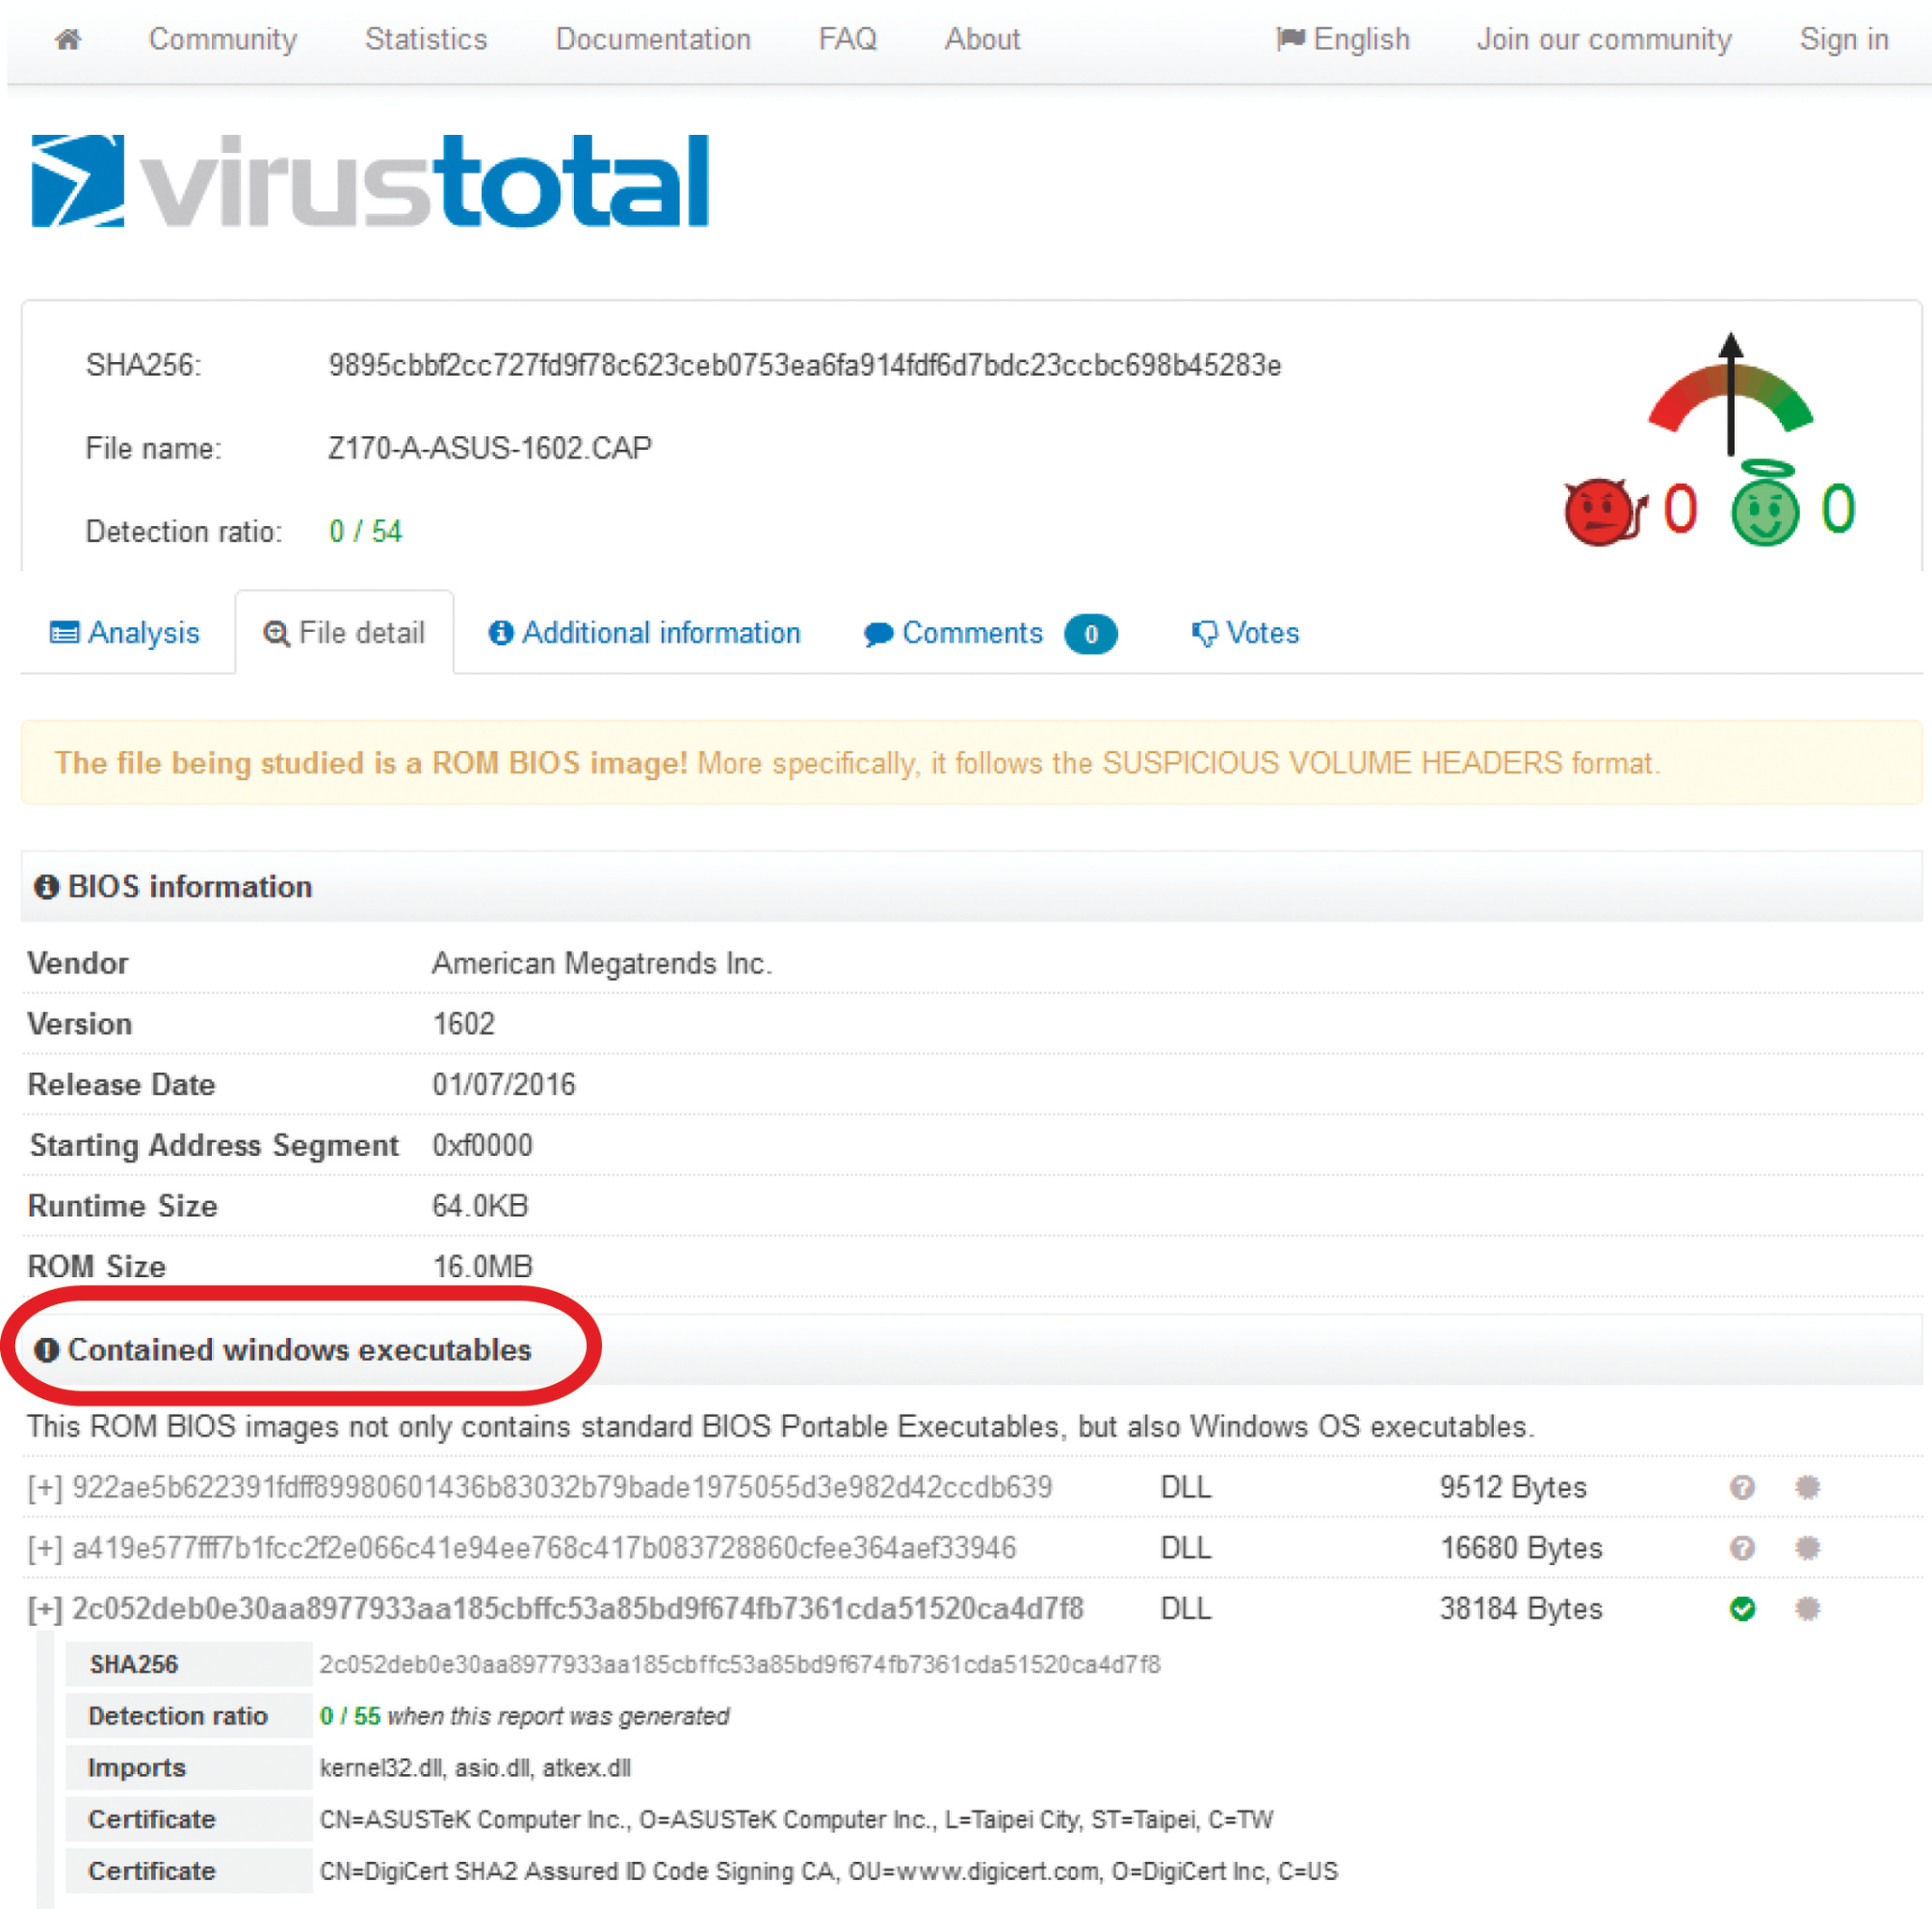This screenshot has height=1909, width=1932.
Task: Click the Sign in link
Action: [x=1843, y=40]
